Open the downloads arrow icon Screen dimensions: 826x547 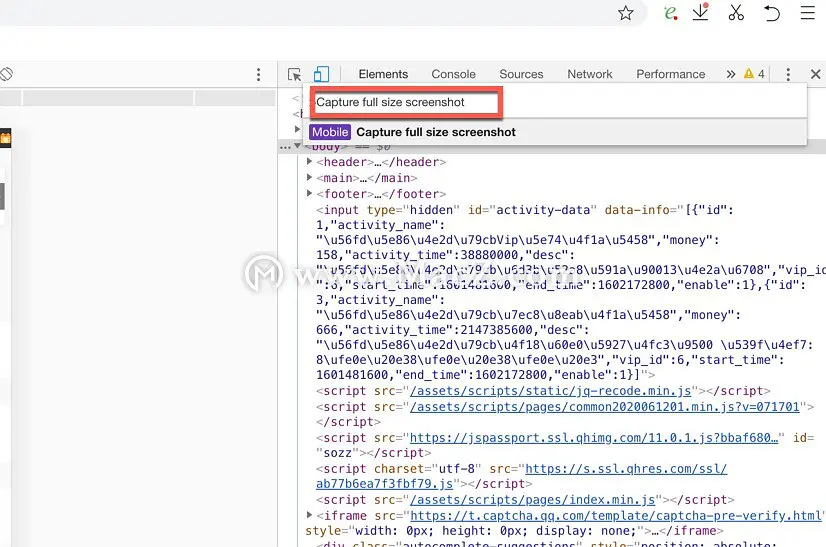point(701,12)
